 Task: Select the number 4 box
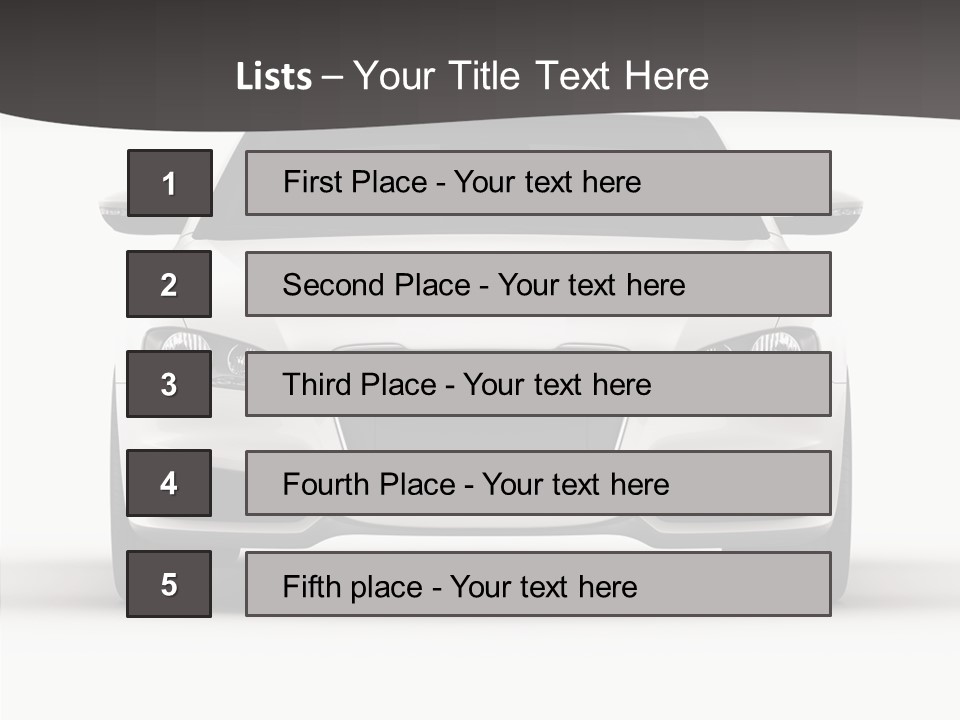pos(169,483)
